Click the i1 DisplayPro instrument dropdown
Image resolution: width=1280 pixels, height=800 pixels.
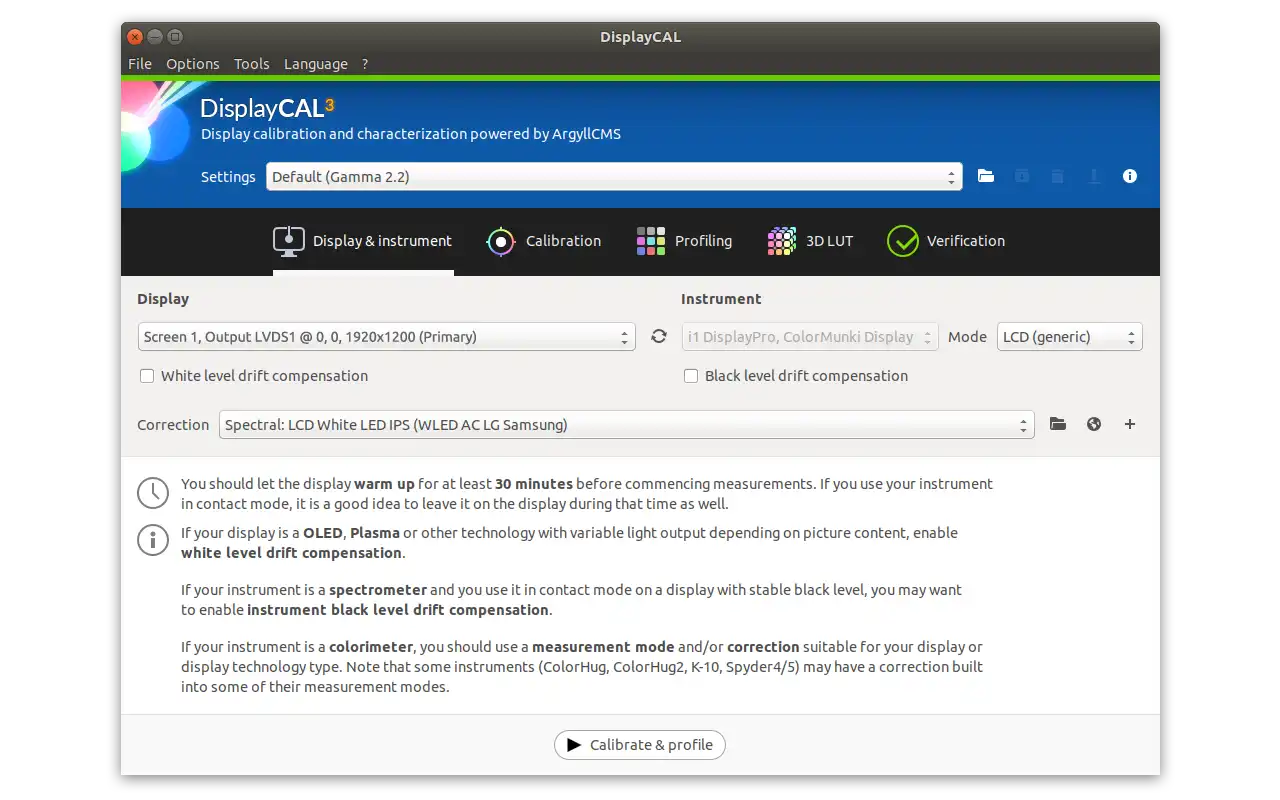tap(810, 337)
